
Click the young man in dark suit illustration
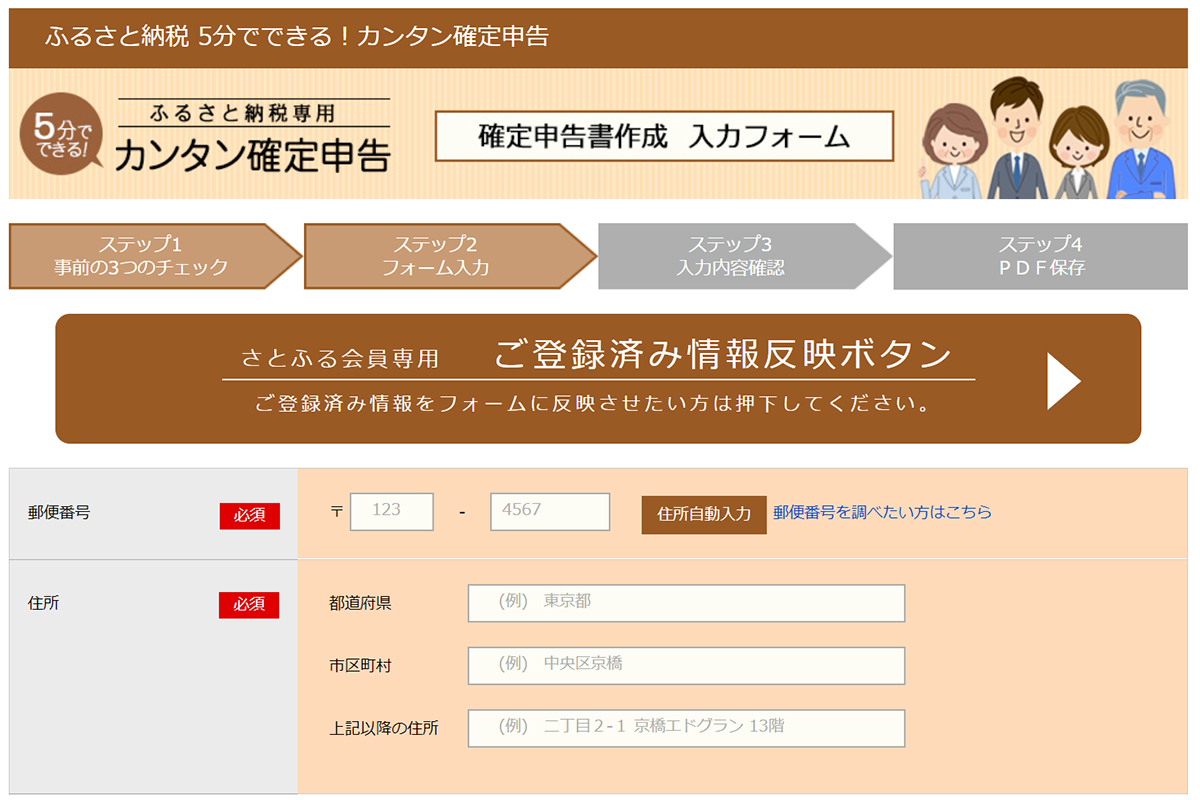click(x=1017, y=140)
